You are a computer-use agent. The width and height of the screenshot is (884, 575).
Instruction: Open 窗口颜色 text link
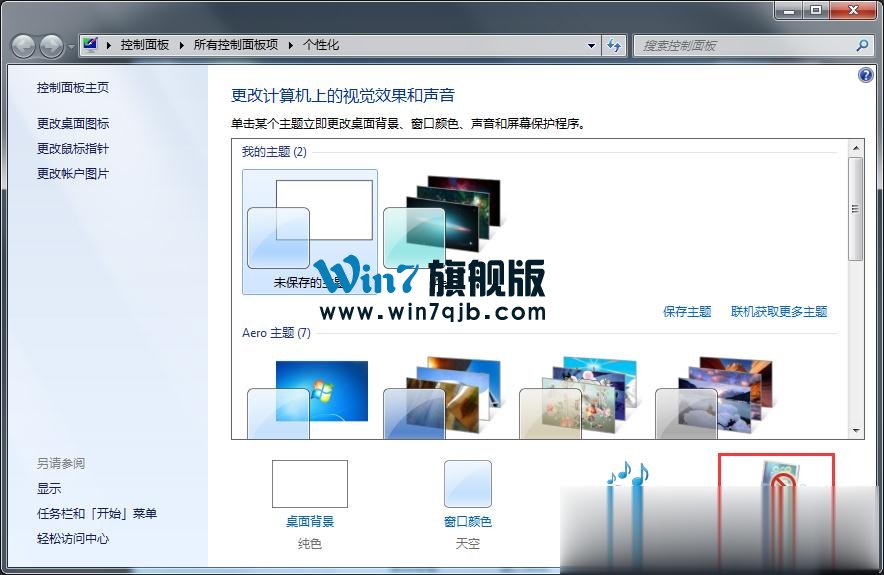pos(467,521)
